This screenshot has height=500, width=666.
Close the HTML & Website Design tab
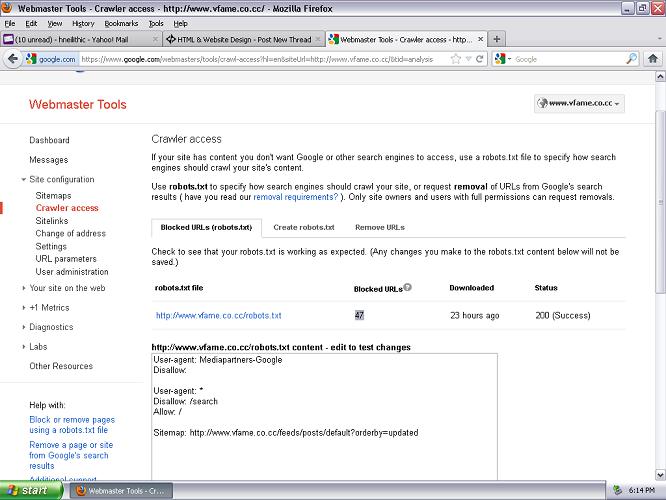[317, 39]
